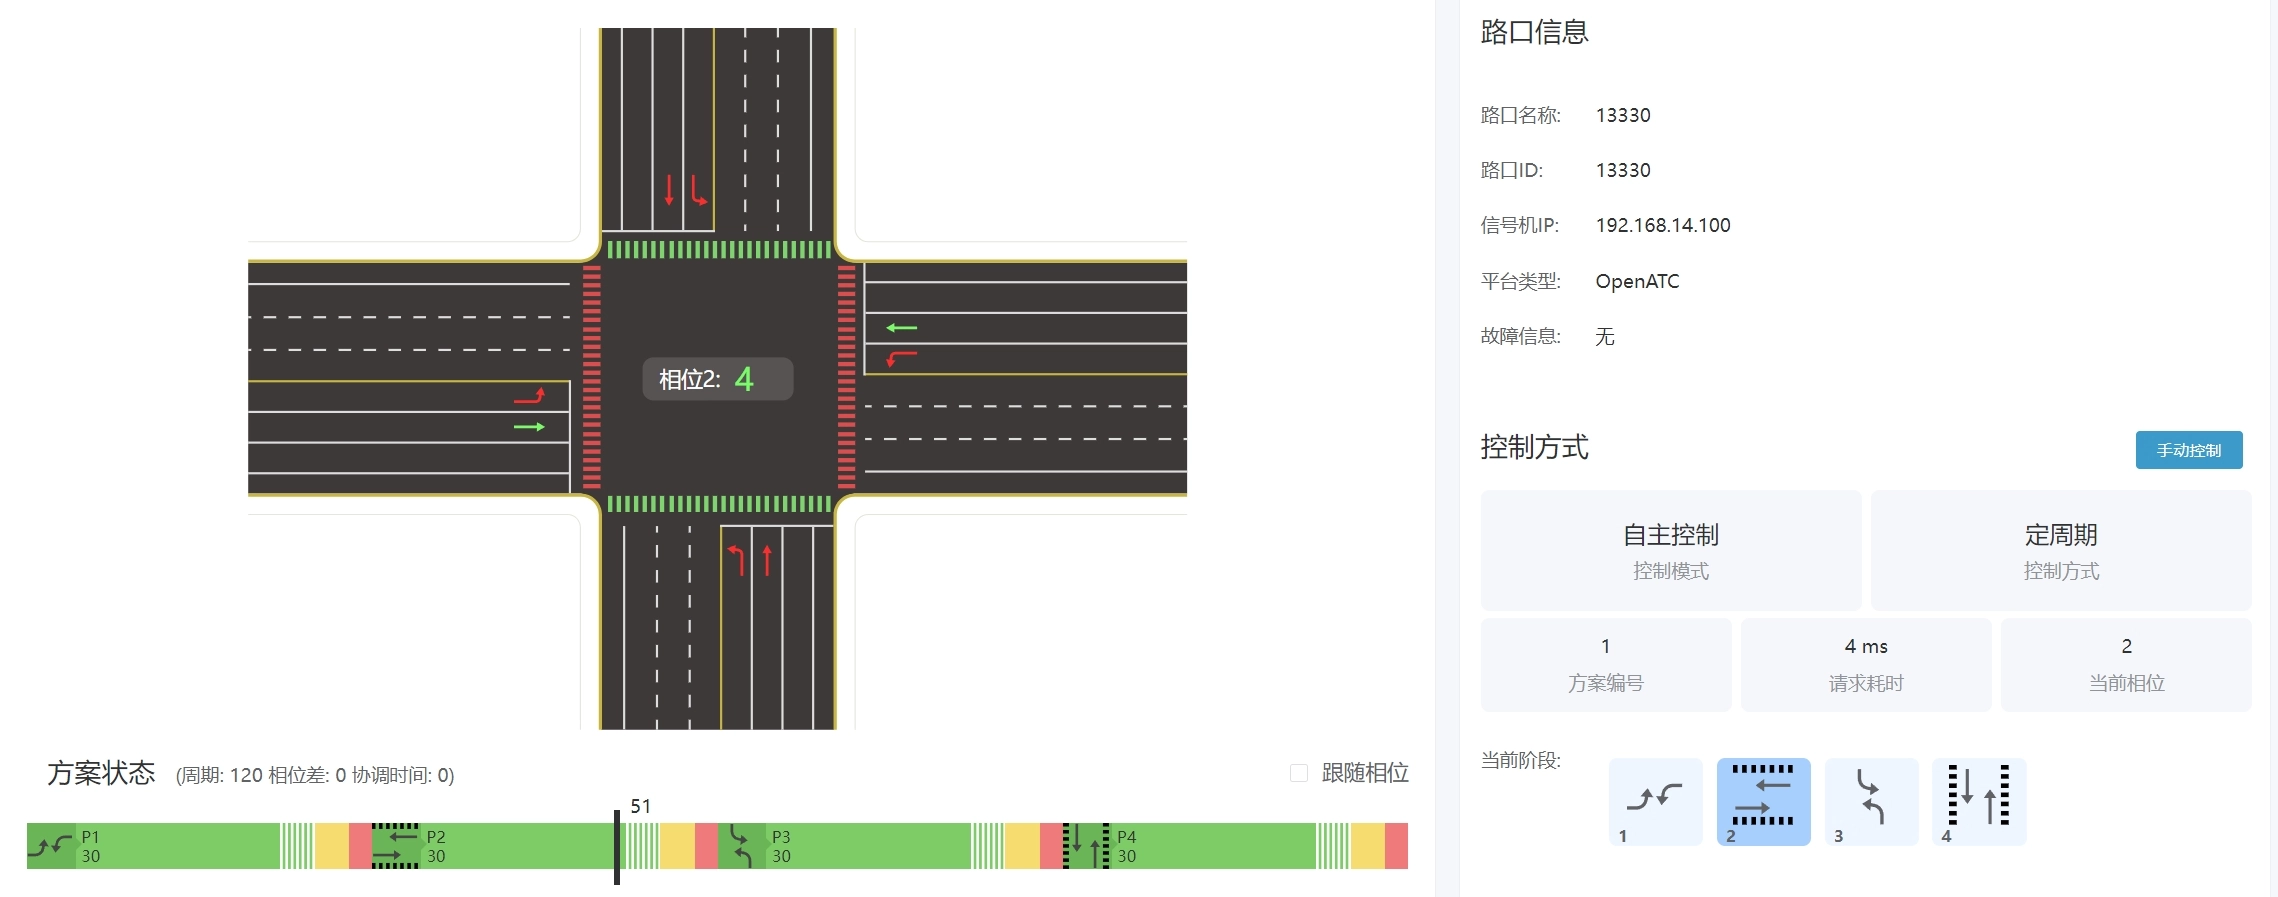The image size is (2278, 897).
Task: Enable the 跟随相位 checkbox
Action: click(1299, 773)
